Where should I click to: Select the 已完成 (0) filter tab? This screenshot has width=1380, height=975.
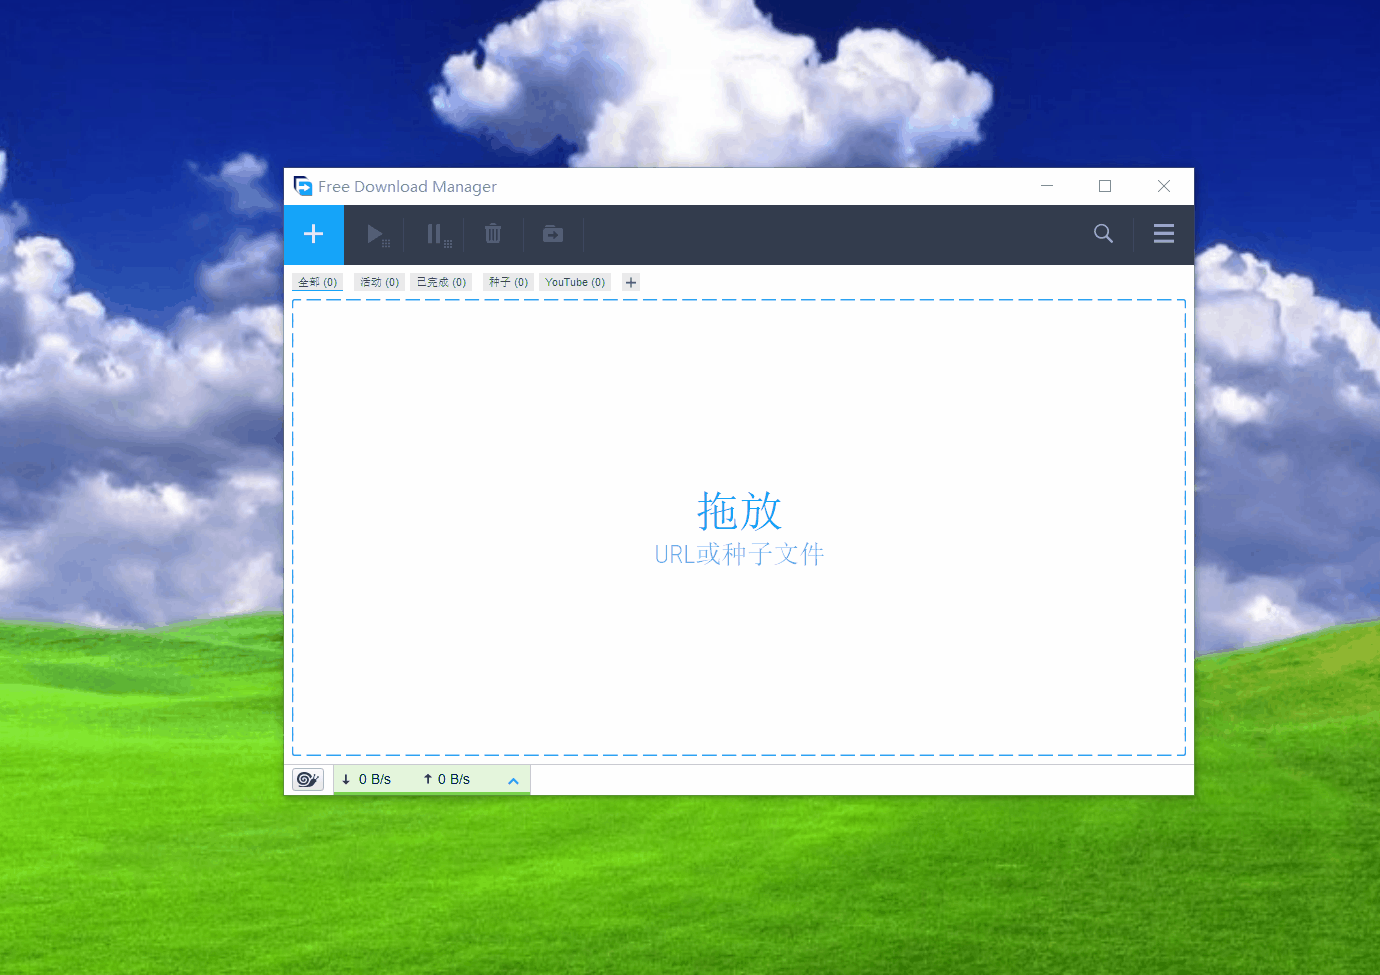(x=441, y=282)
